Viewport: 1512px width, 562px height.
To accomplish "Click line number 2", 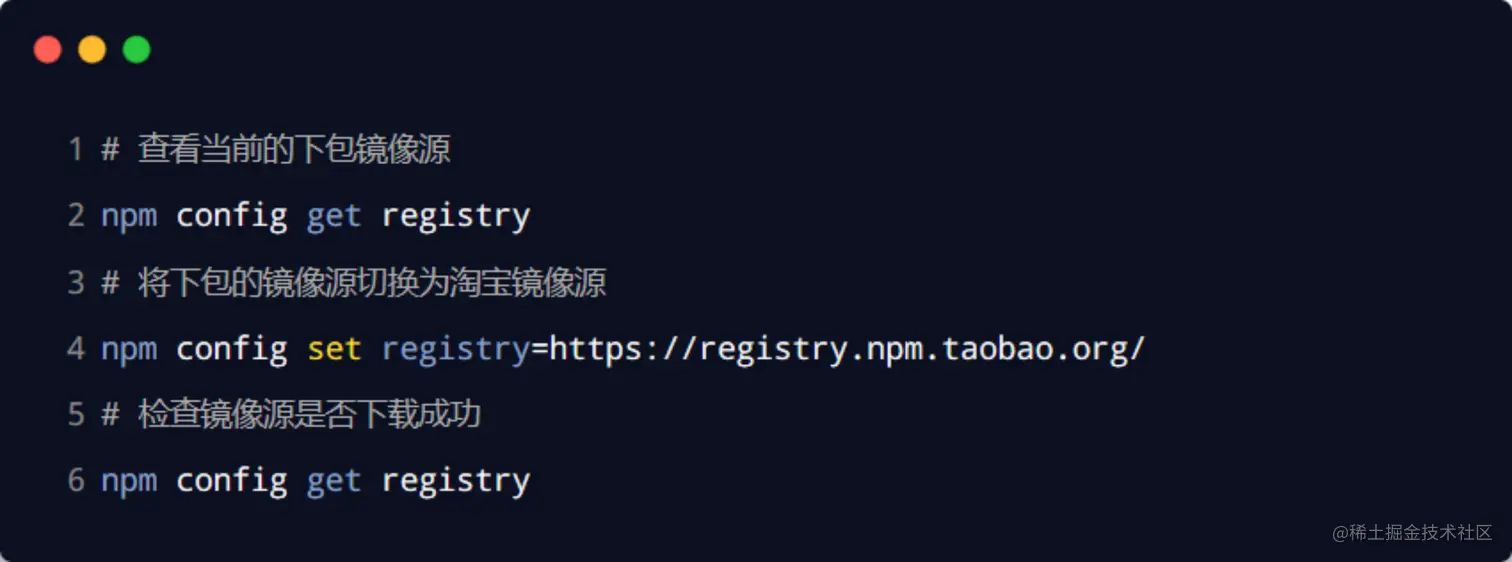I will (76, 215).
